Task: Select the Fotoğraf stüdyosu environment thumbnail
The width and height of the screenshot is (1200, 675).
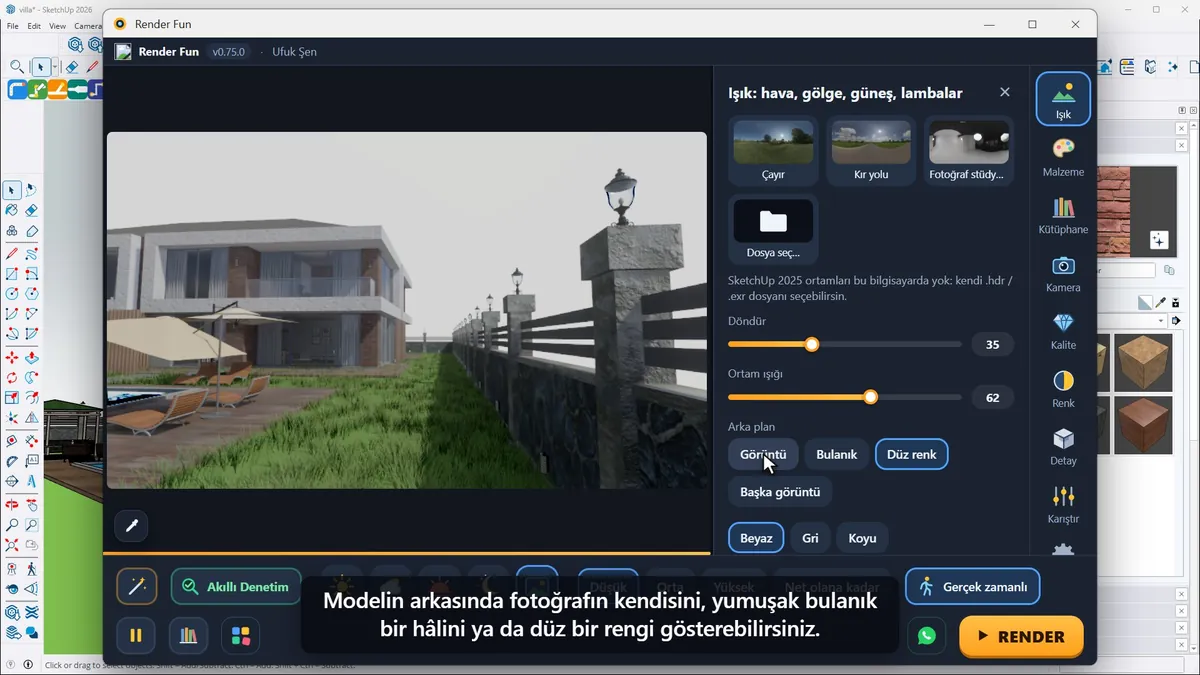Action: (x=969, y=151)
